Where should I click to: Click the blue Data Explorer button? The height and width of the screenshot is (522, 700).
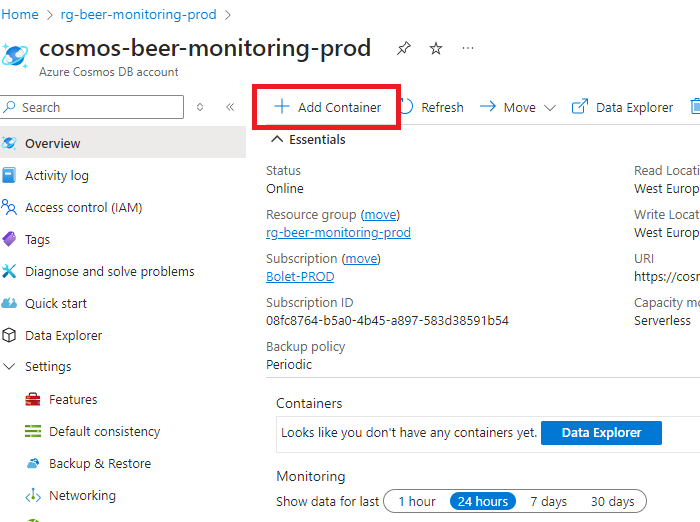[601, 433]
